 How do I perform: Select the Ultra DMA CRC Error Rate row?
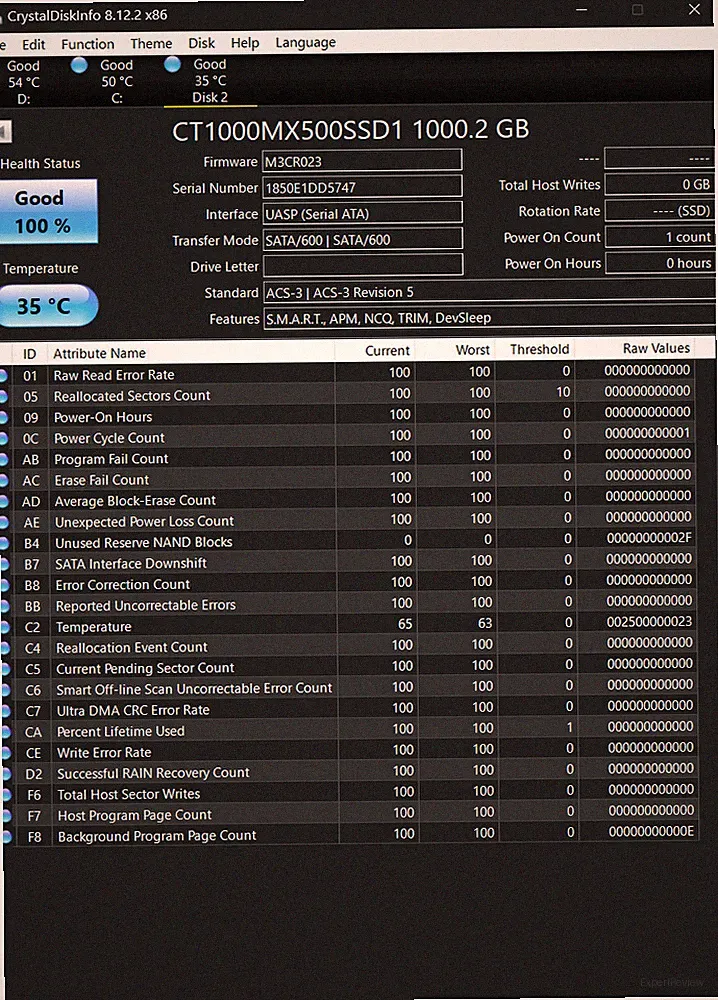(x=349, y=709)
